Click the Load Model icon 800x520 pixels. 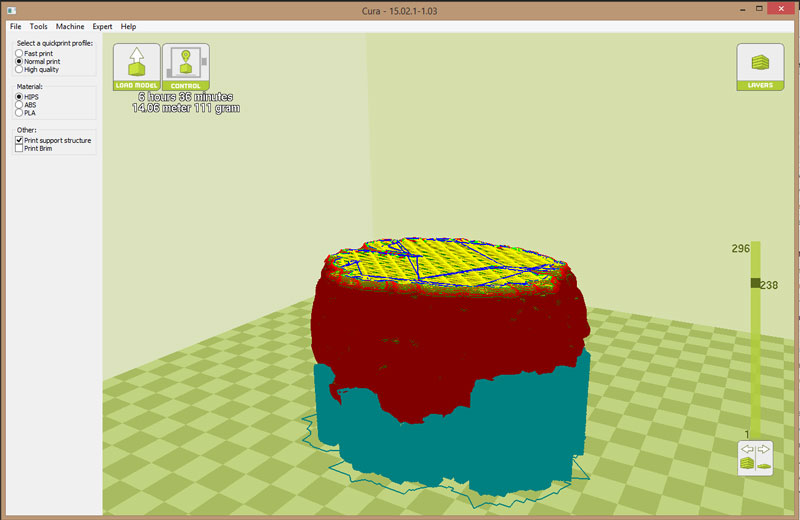[x=136, y=66]
